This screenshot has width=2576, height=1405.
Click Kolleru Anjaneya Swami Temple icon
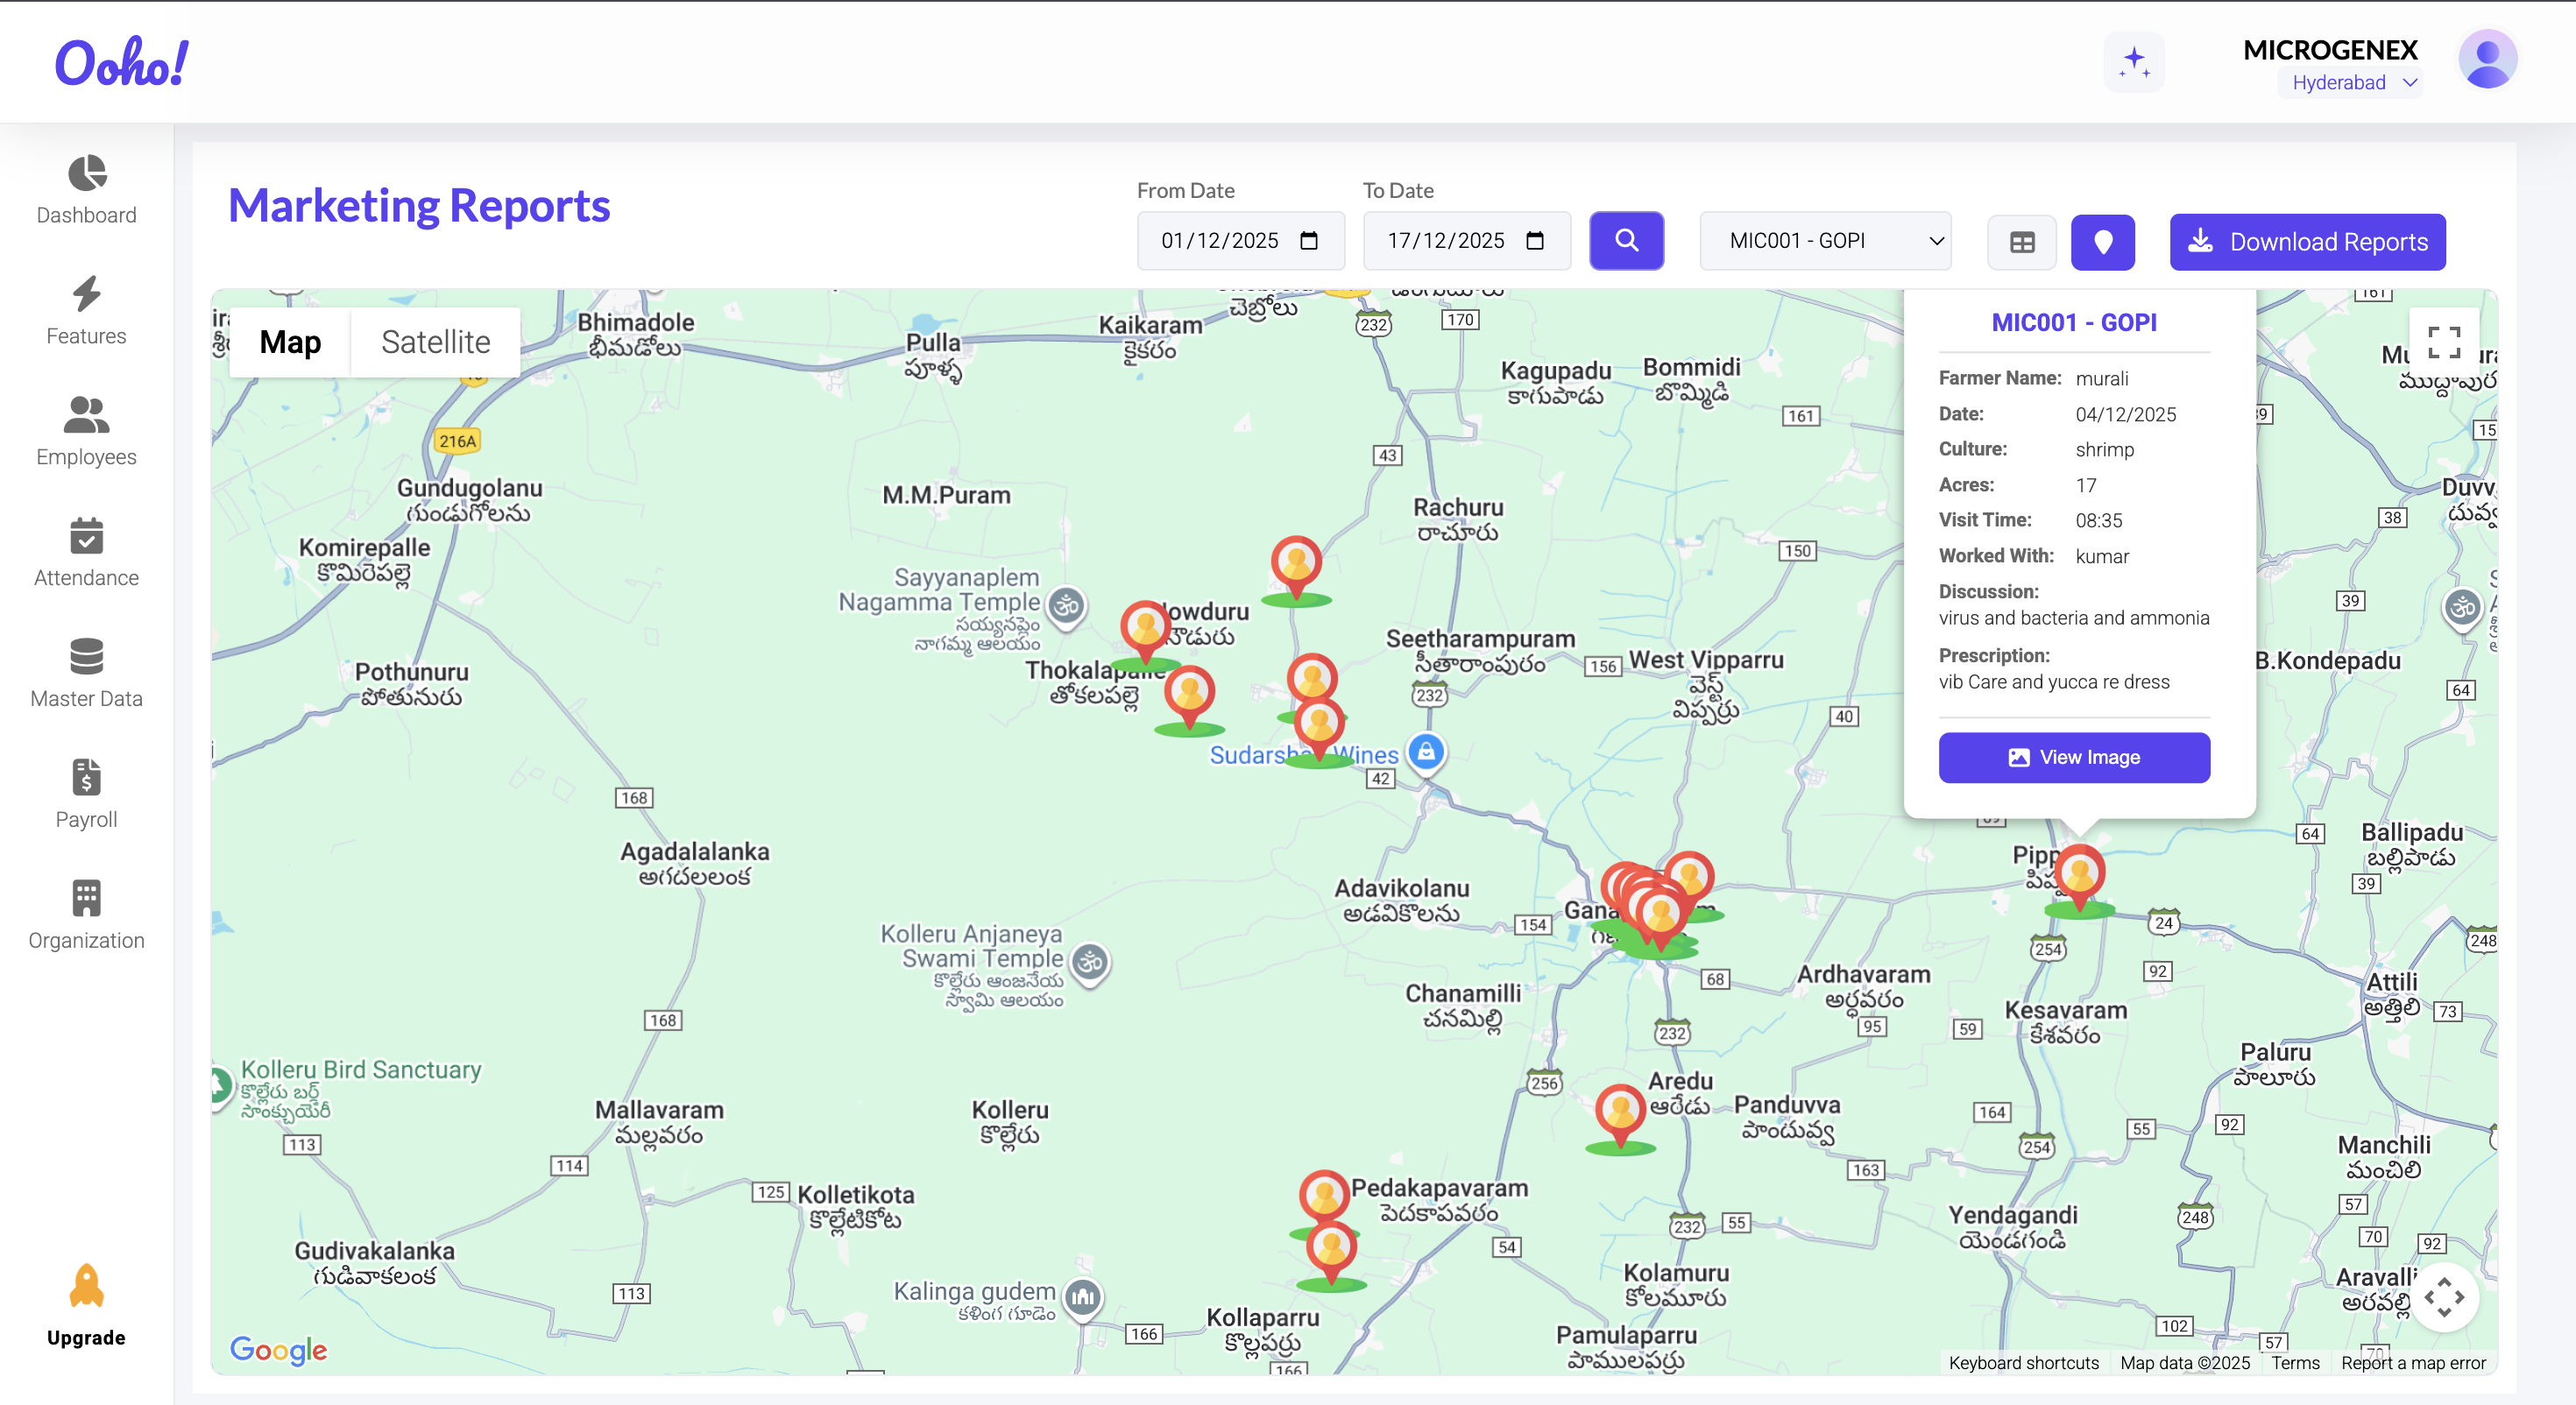[x=1090, y=963]
